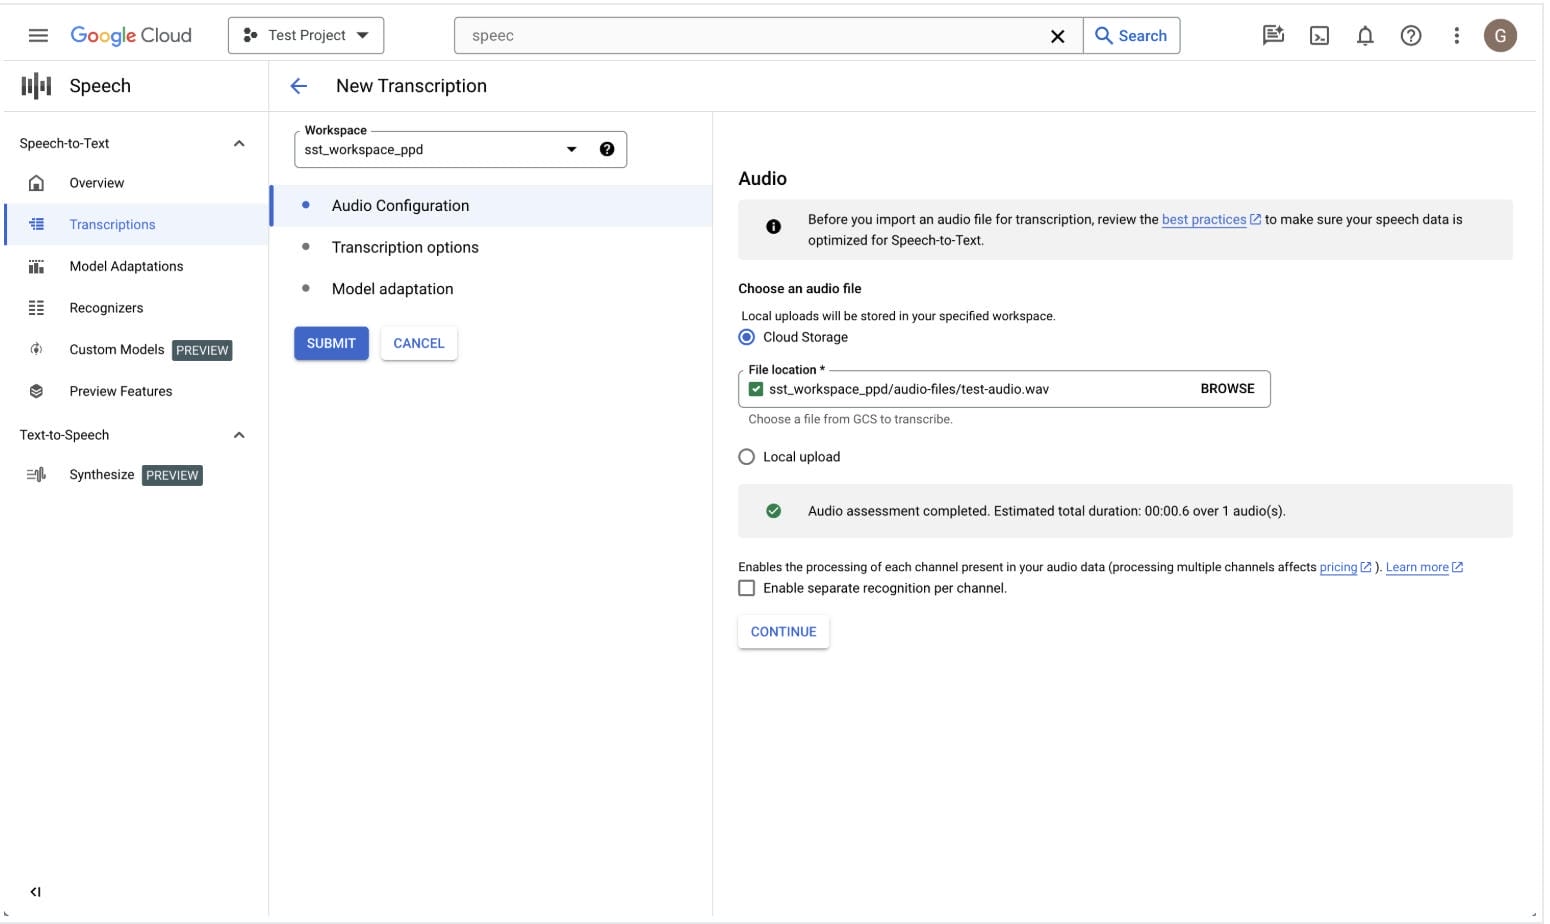Click the Google Cloud logo
Screen dimensions: 1550x924
pyautogui.click(x=131, y=35)
